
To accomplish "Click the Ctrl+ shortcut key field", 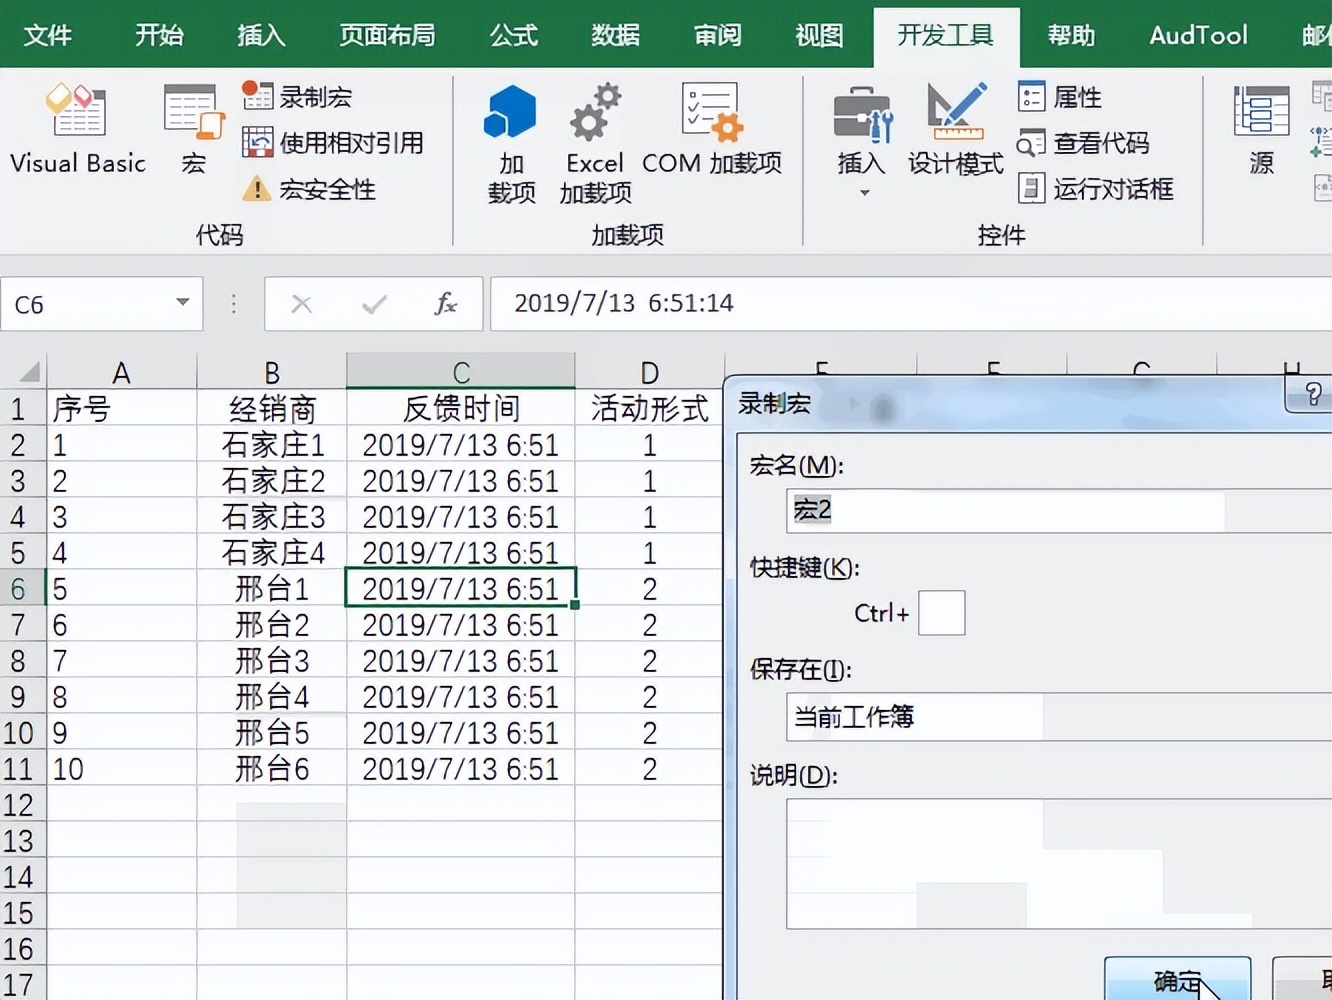I will (941, 612).
